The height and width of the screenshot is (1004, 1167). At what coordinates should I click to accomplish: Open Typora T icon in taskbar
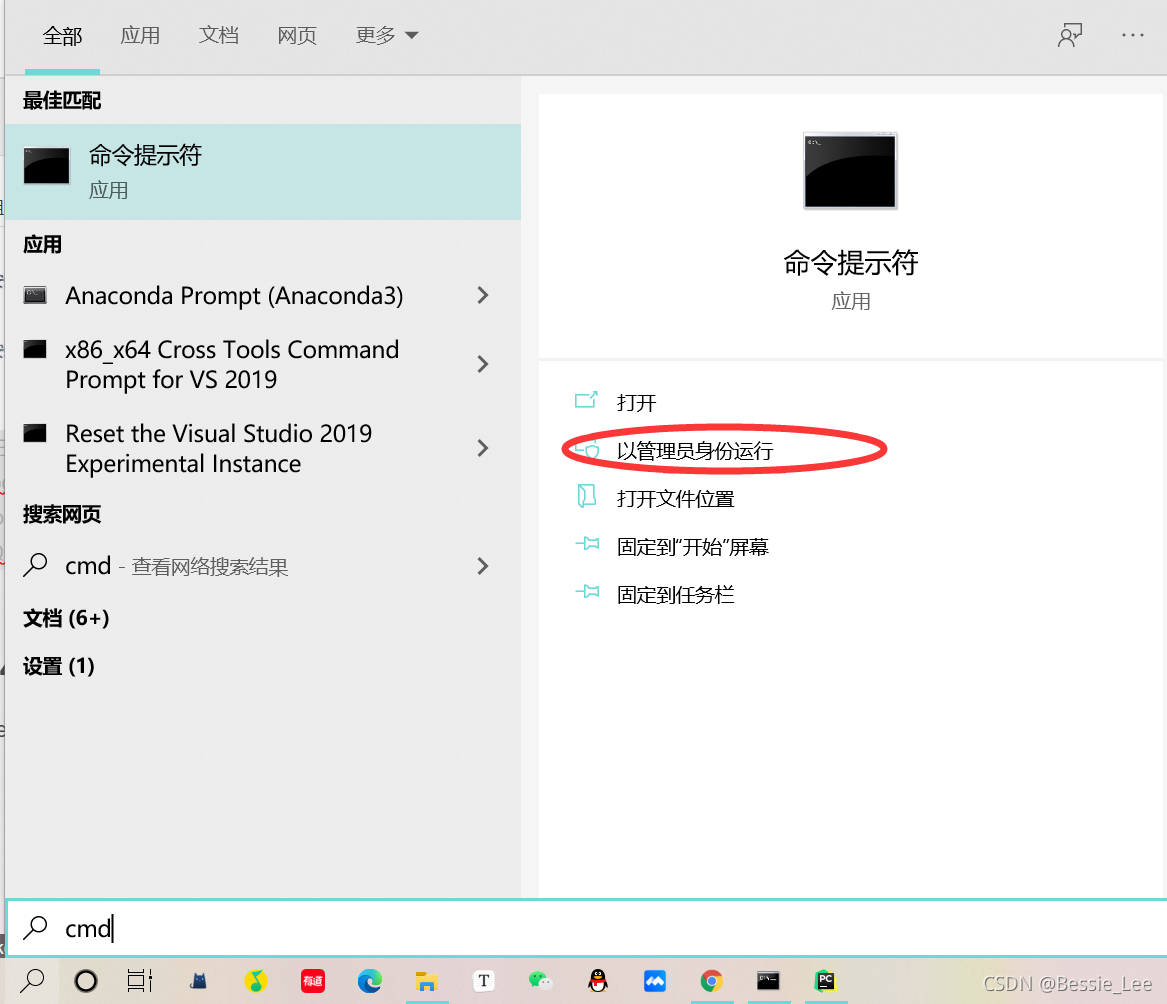coord(484,981)
